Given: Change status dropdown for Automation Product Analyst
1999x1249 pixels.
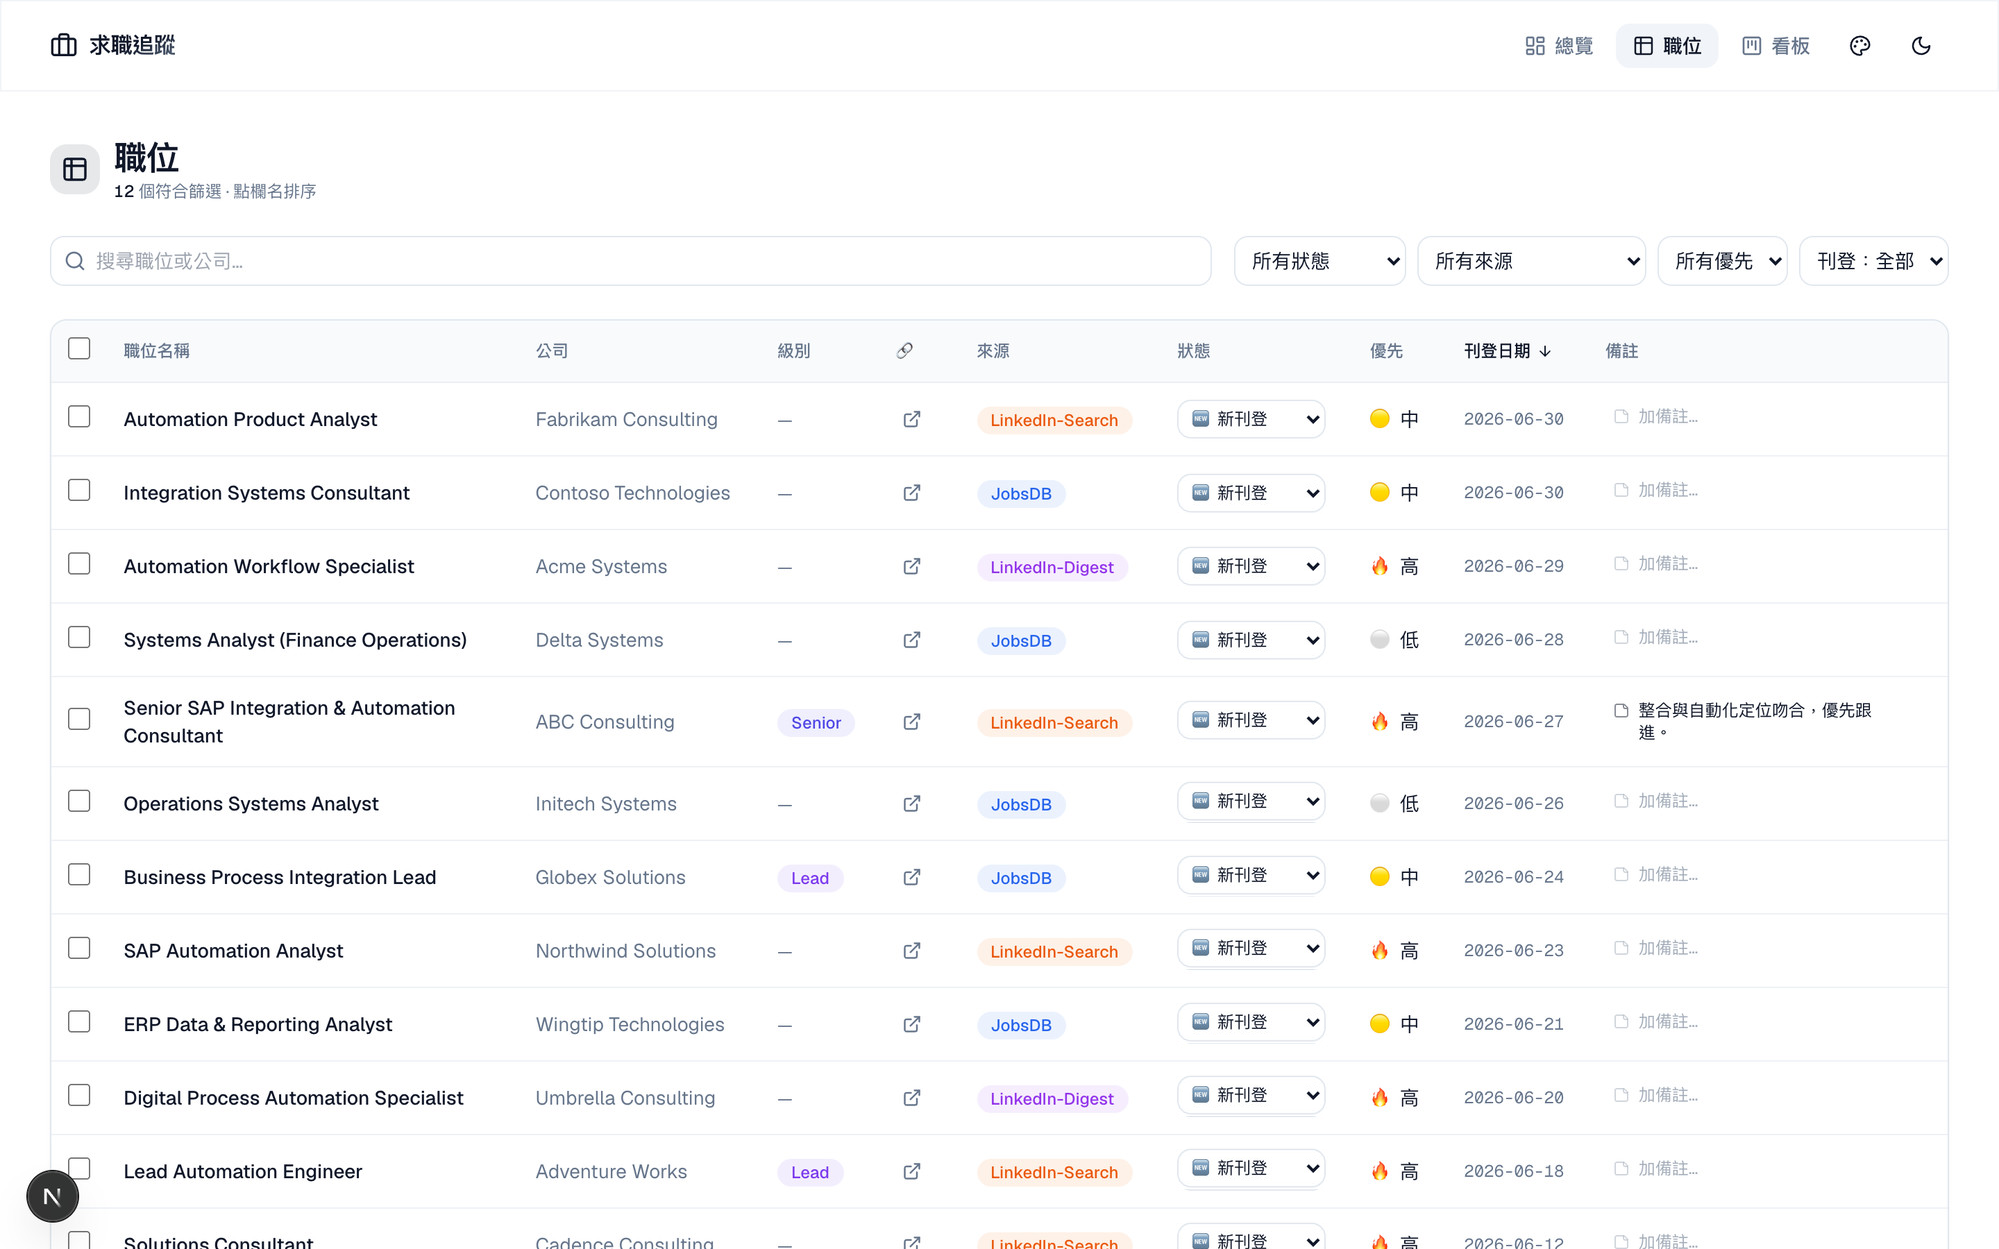Looking at the screenshot, I should (x=1251, y=419).
